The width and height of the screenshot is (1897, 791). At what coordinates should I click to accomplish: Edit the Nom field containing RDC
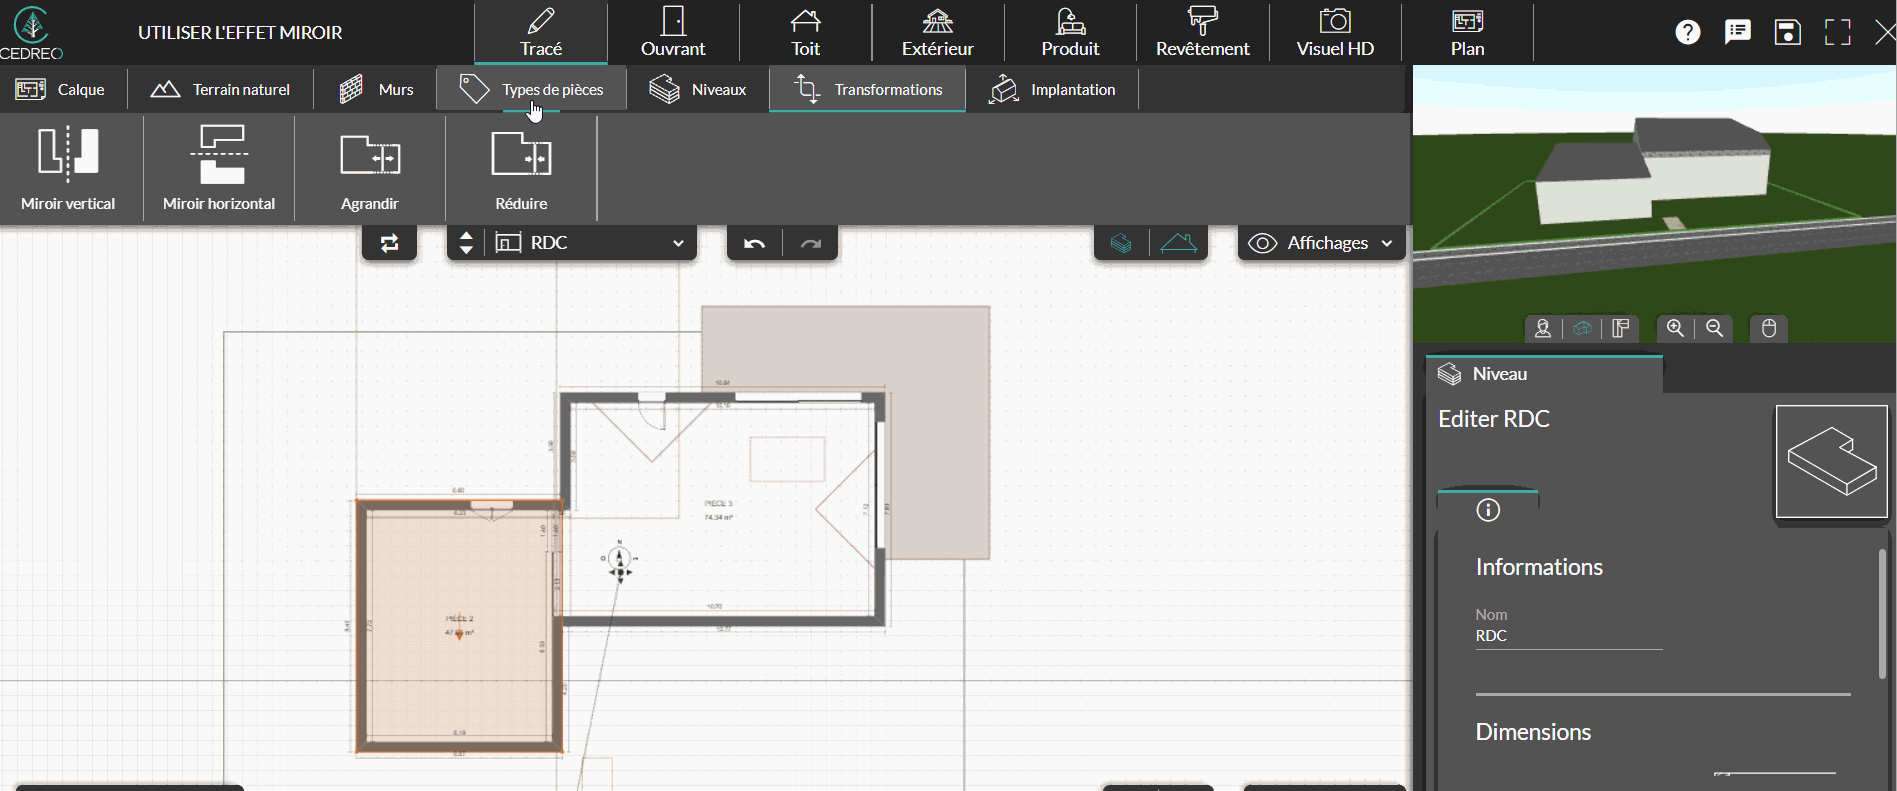(1567, 636)
